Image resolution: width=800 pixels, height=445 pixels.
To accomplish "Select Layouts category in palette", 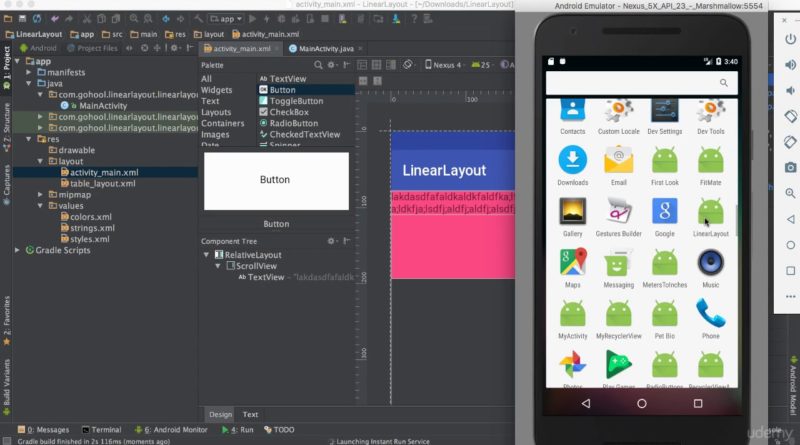I will (216, 112).
